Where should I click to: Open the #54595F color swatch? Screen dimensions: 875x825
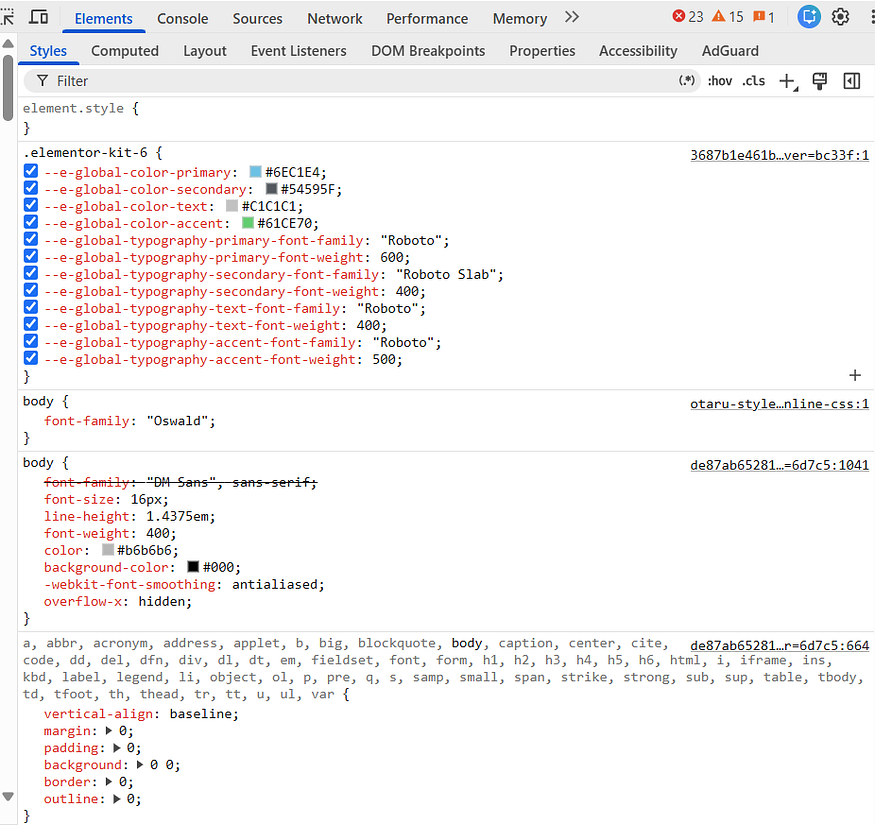tap(271, 189)
